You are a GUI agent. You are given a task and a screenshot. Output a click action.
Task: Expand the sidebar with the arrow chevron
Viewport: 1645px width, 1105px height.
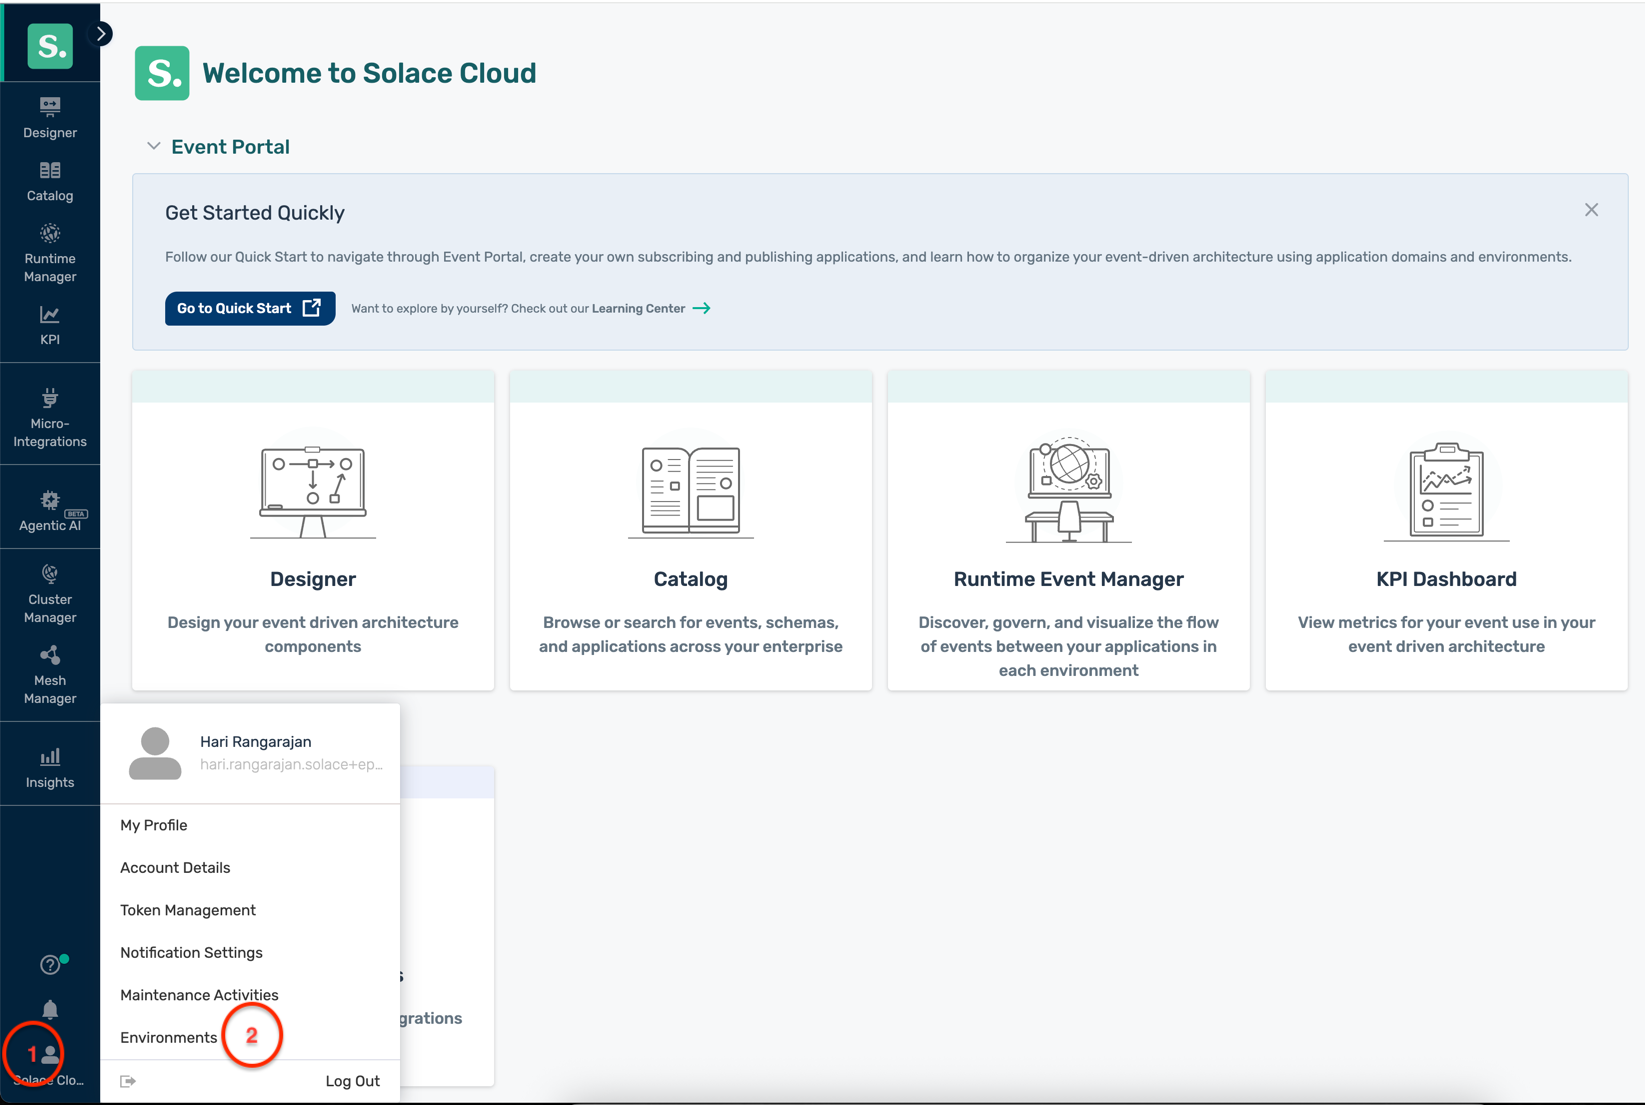click(x=100, y=33)
